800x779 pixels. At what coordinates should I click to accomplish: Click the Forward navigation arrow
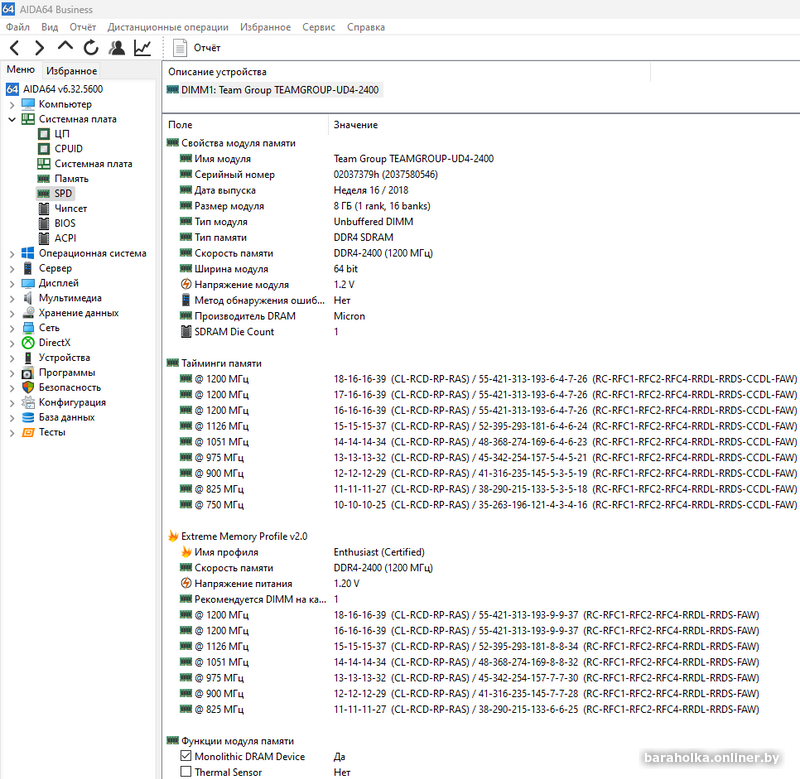click(39, 48)
